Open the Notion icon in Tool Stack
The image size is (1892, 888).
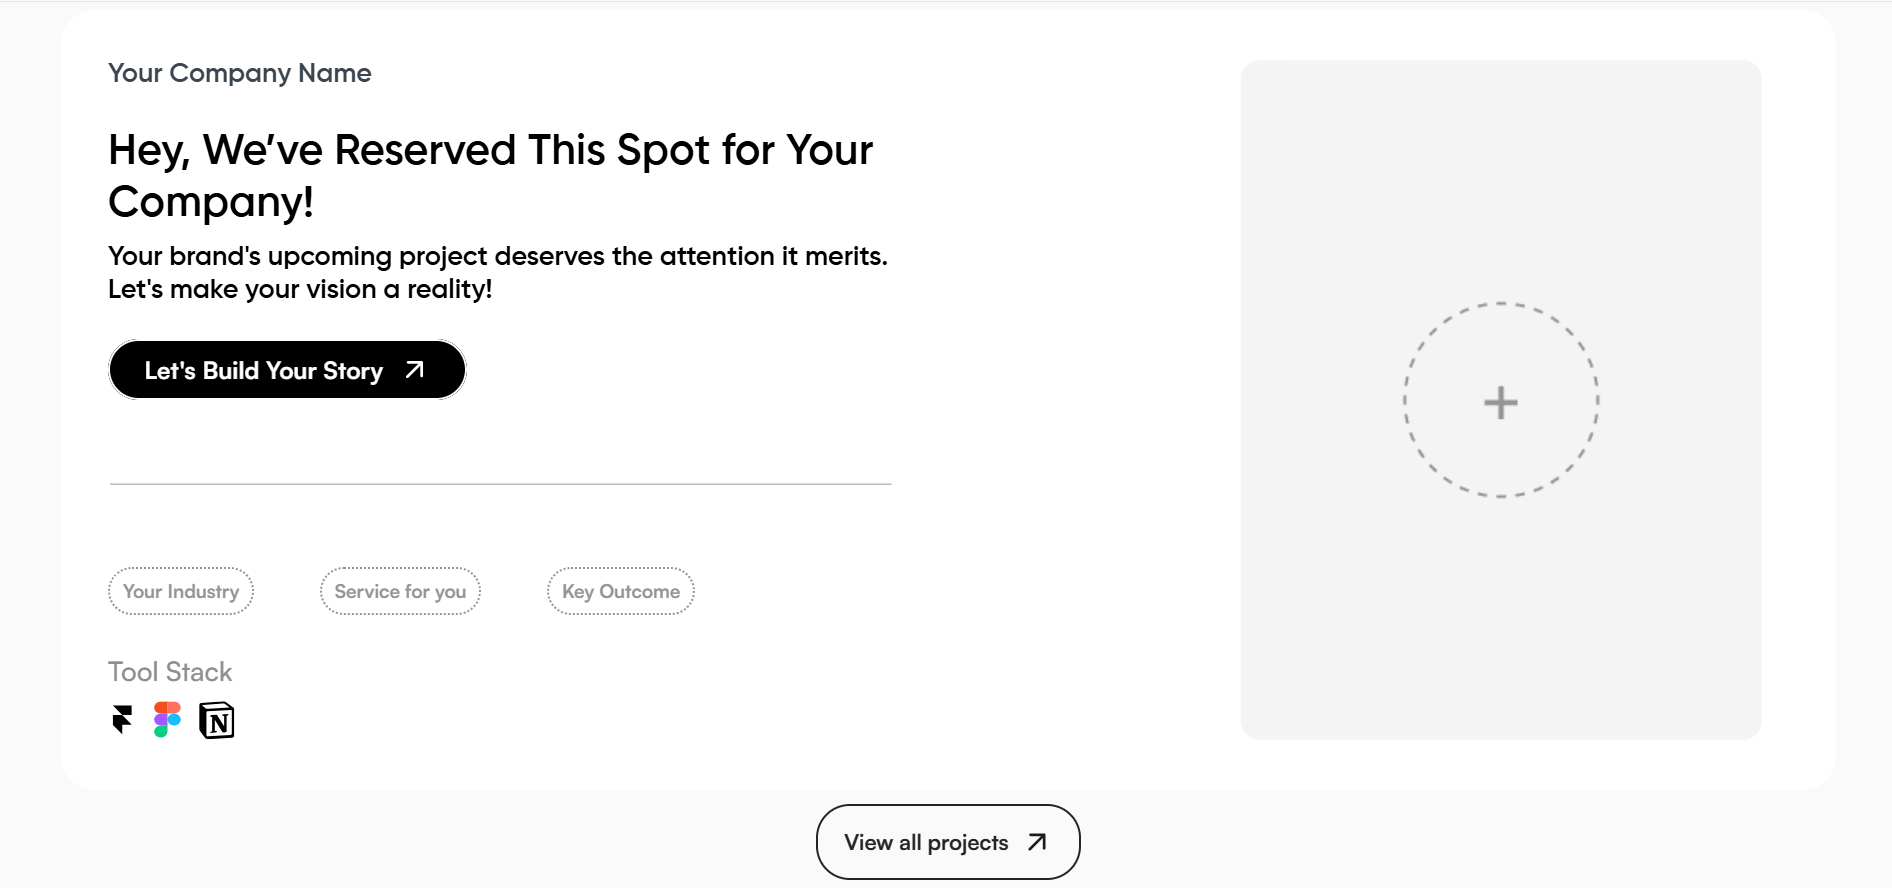[x=218, y=720]
